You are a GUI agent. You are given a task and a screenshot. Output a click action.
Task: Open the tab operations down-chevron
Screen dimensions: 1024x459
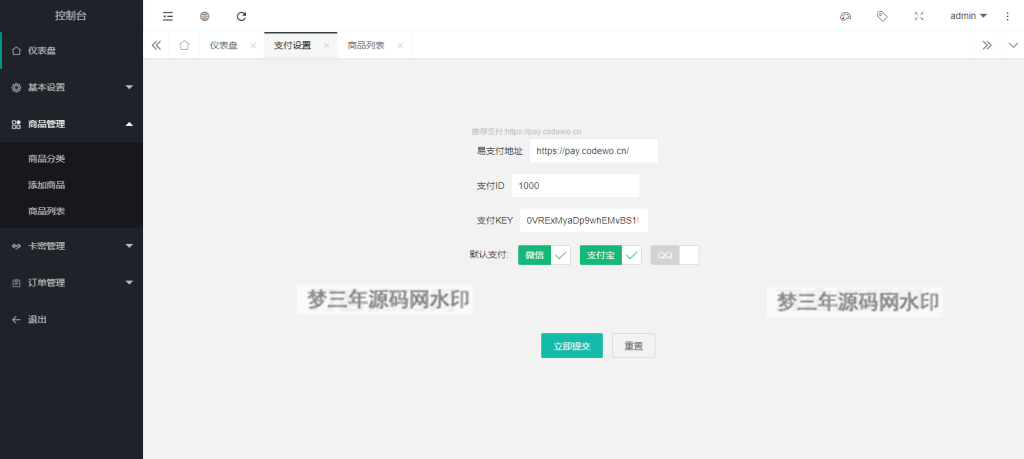[1013, 45]
